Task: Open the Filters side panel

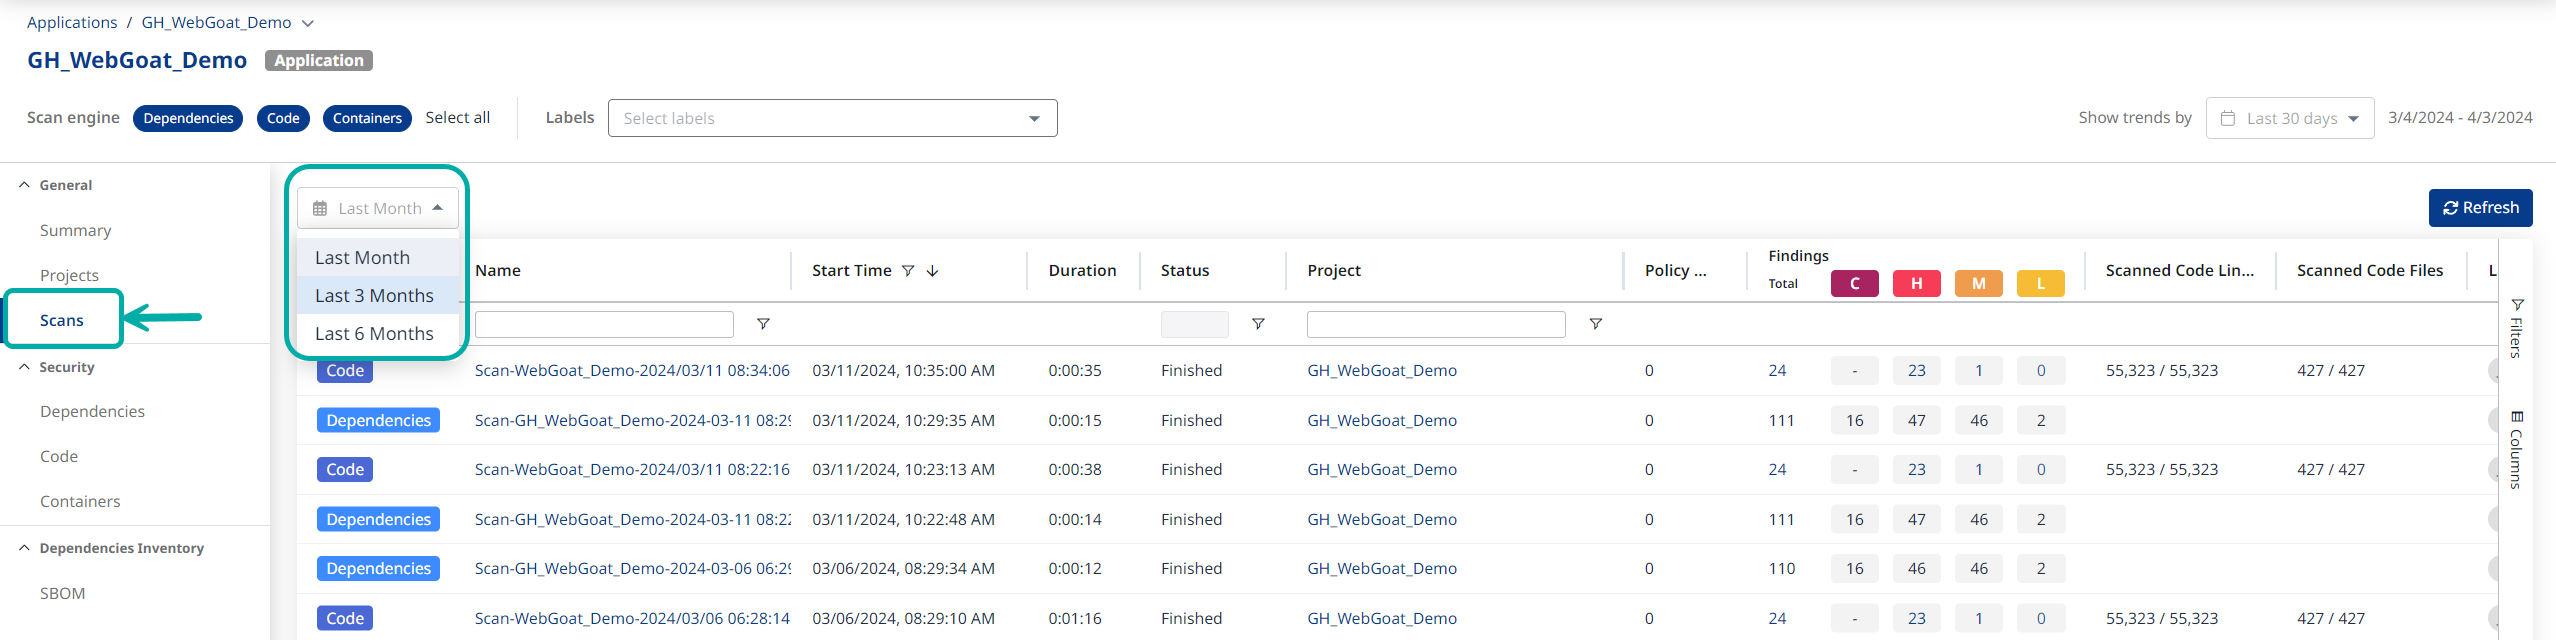Action: (x=2516, y=328)
